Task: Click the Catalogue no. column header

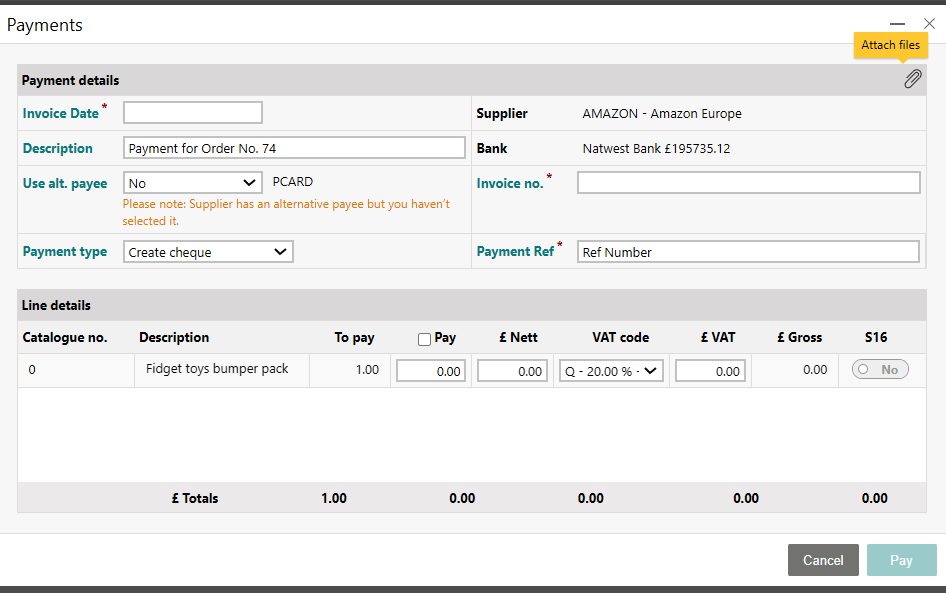Action: tap(65, 337)
